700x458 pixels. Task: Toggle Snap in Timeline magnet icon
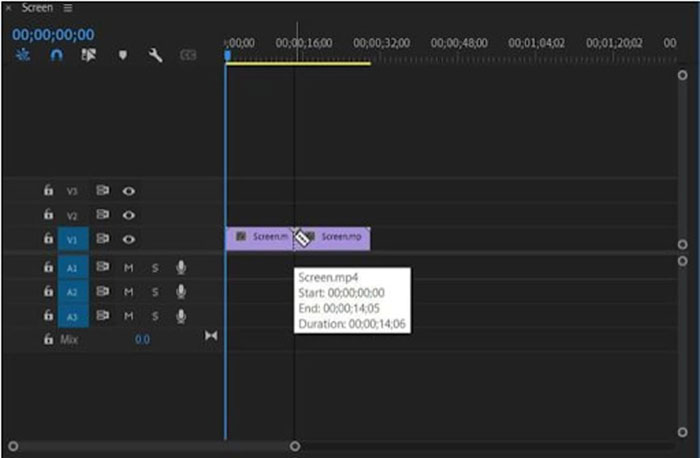coord(56,56)
